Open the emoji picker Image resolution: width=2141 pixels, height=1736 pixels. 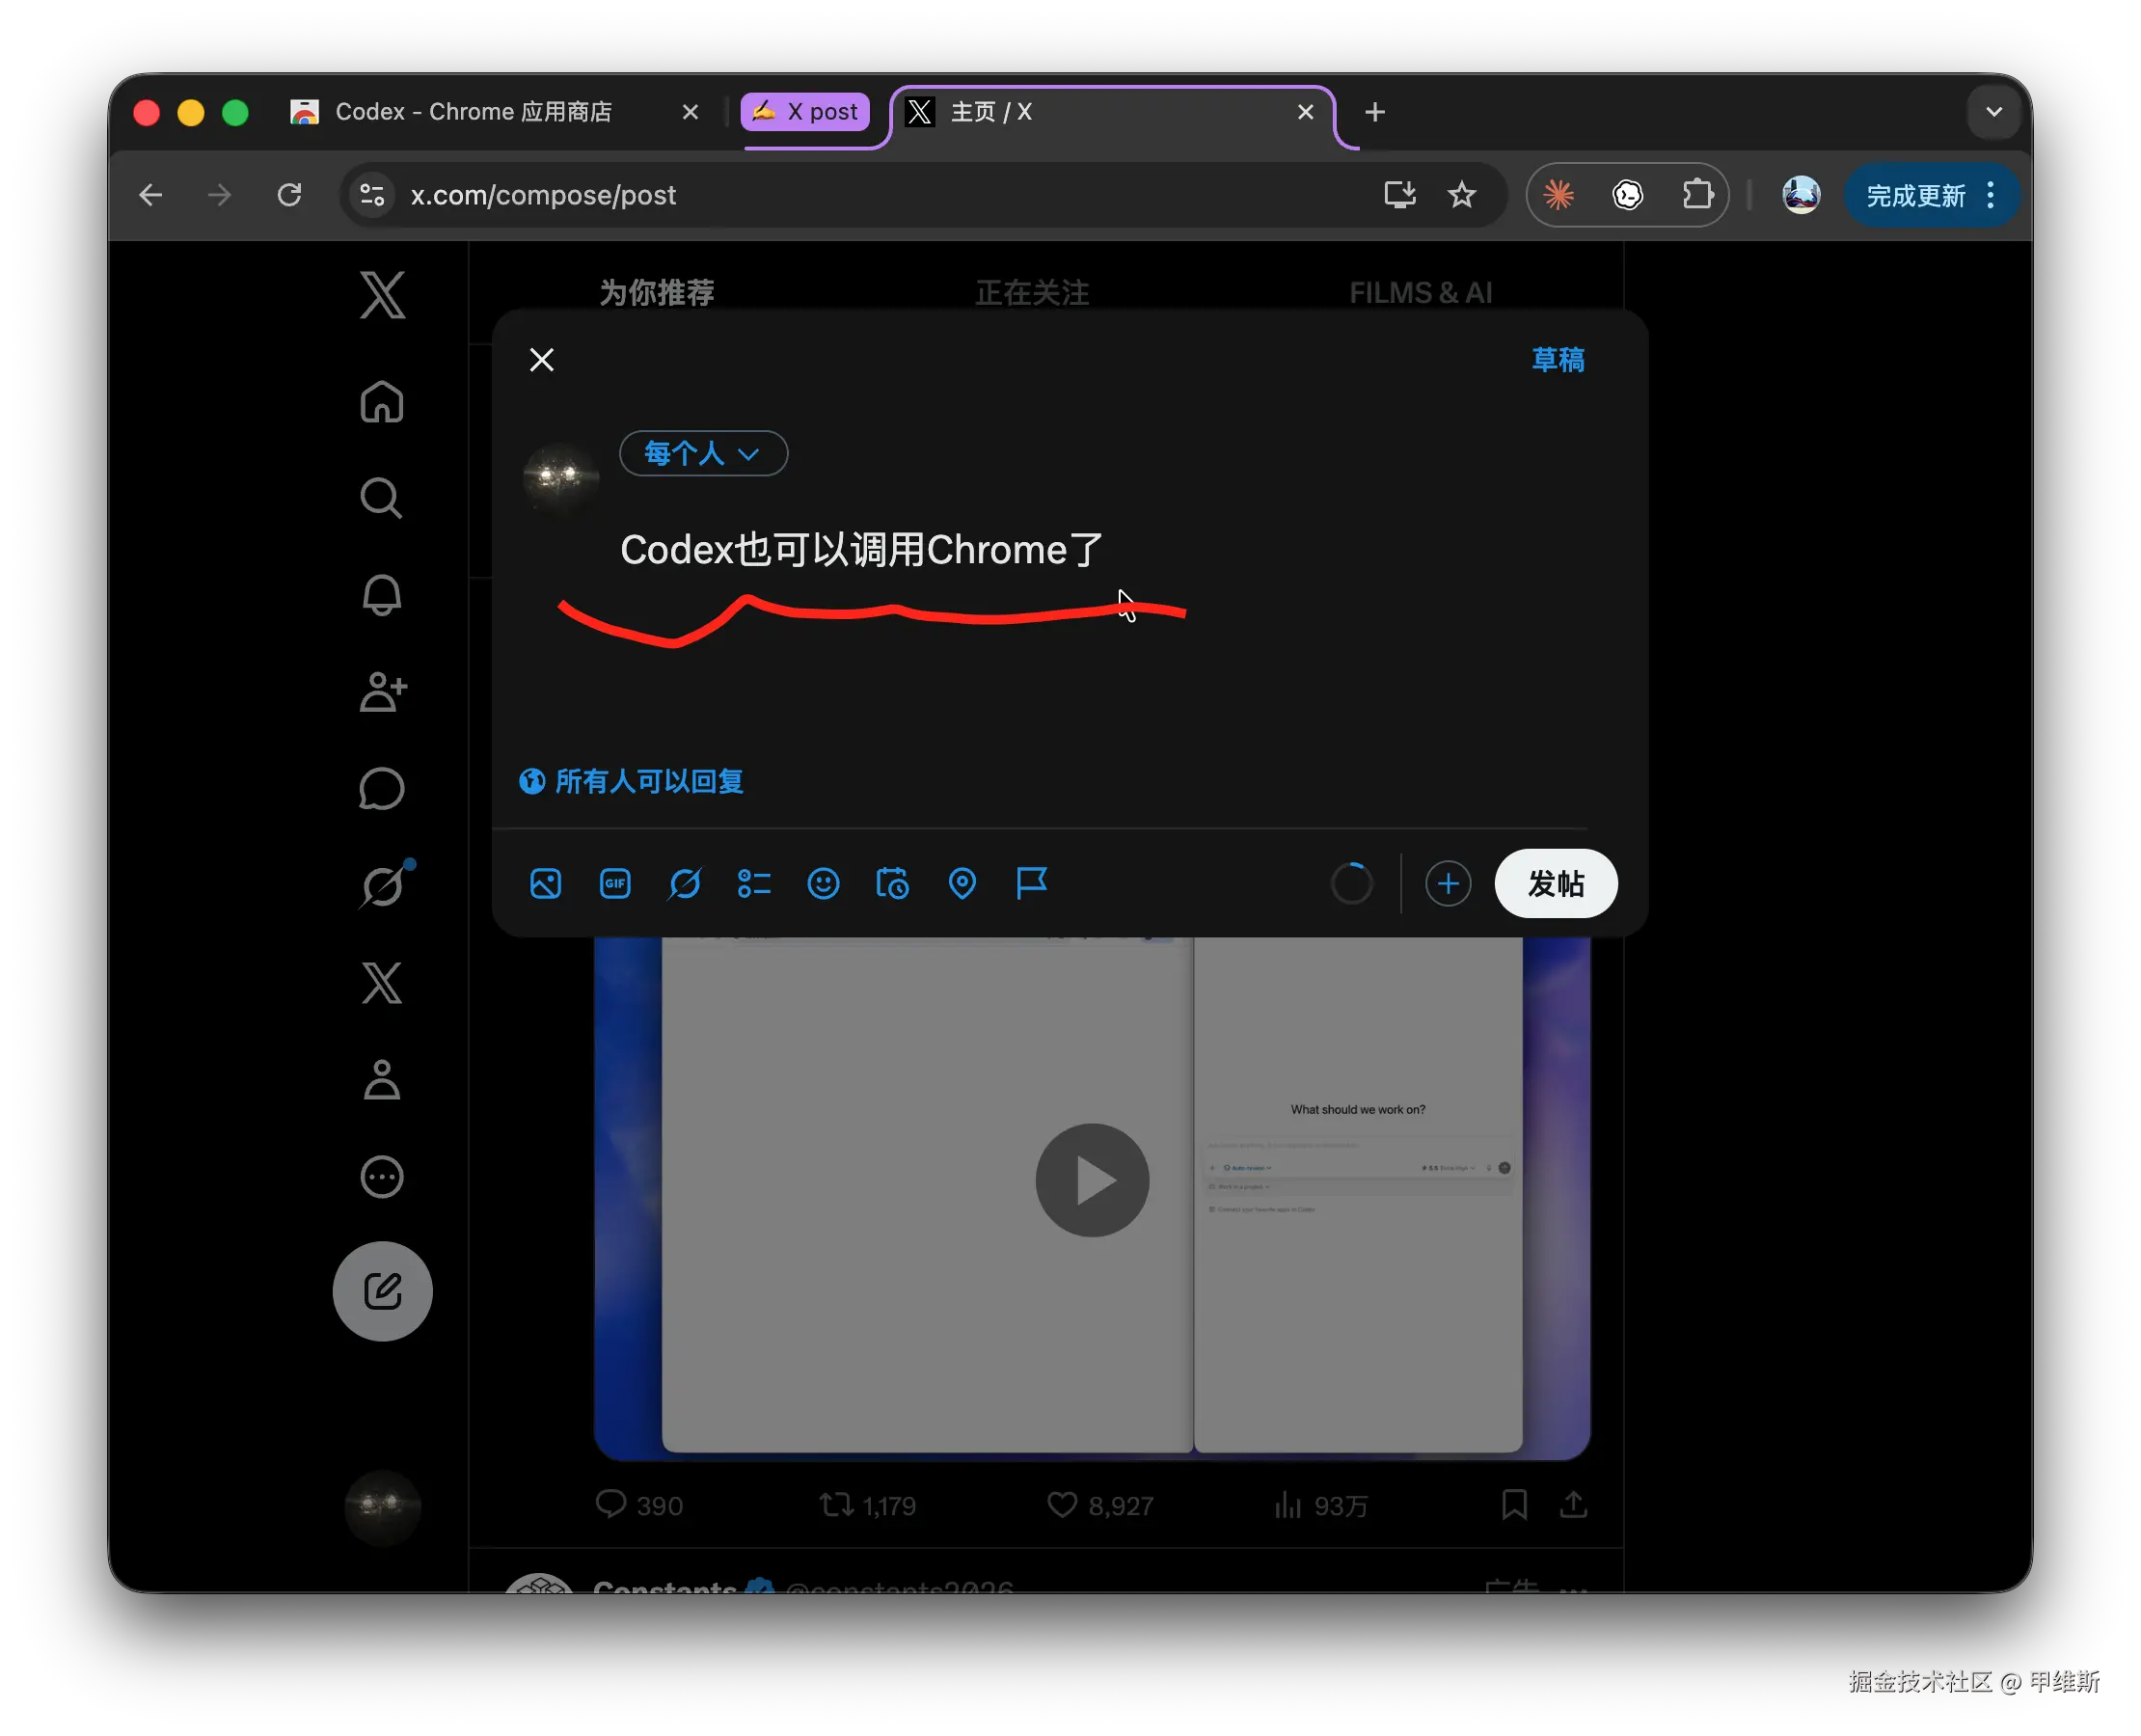click(823, 884)
